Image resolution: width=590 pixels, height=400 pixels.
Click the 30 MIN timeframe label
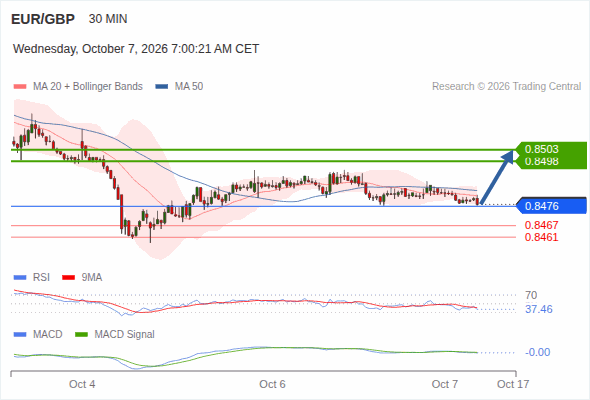(108, 19)
